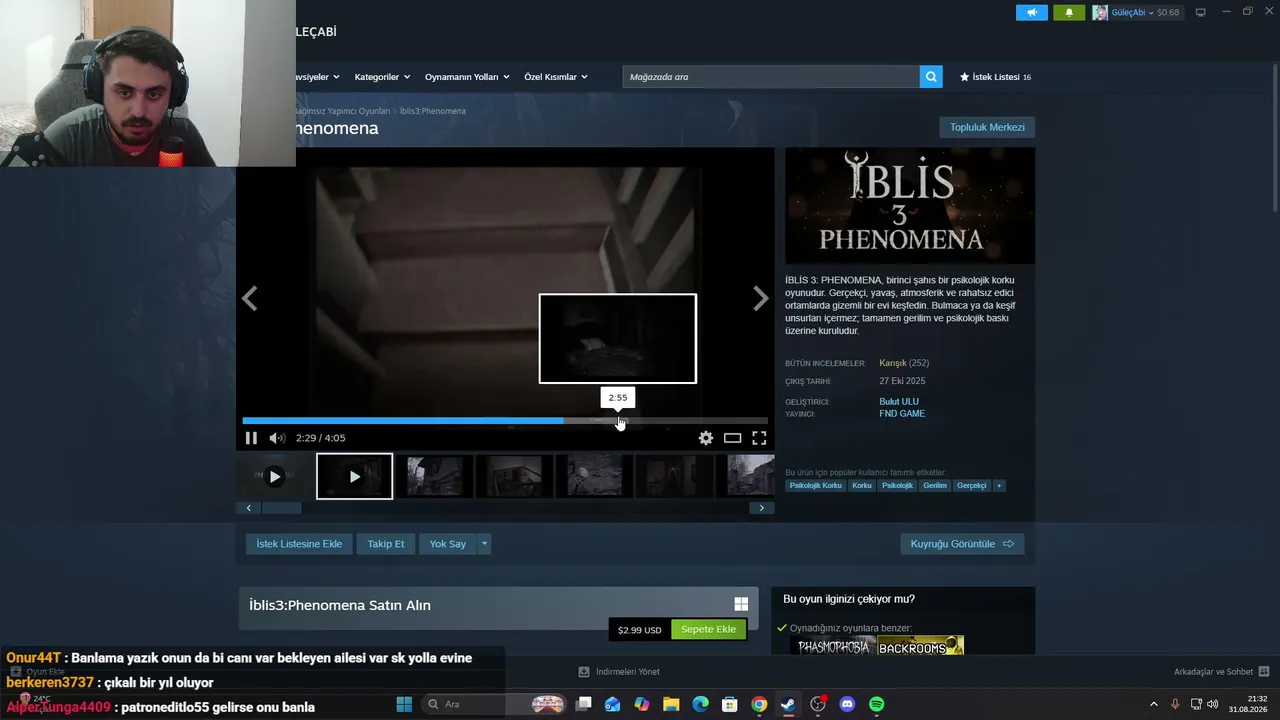Open the Gerçekçi tag
Viewport: 1280px width, 720px height.
972,486
